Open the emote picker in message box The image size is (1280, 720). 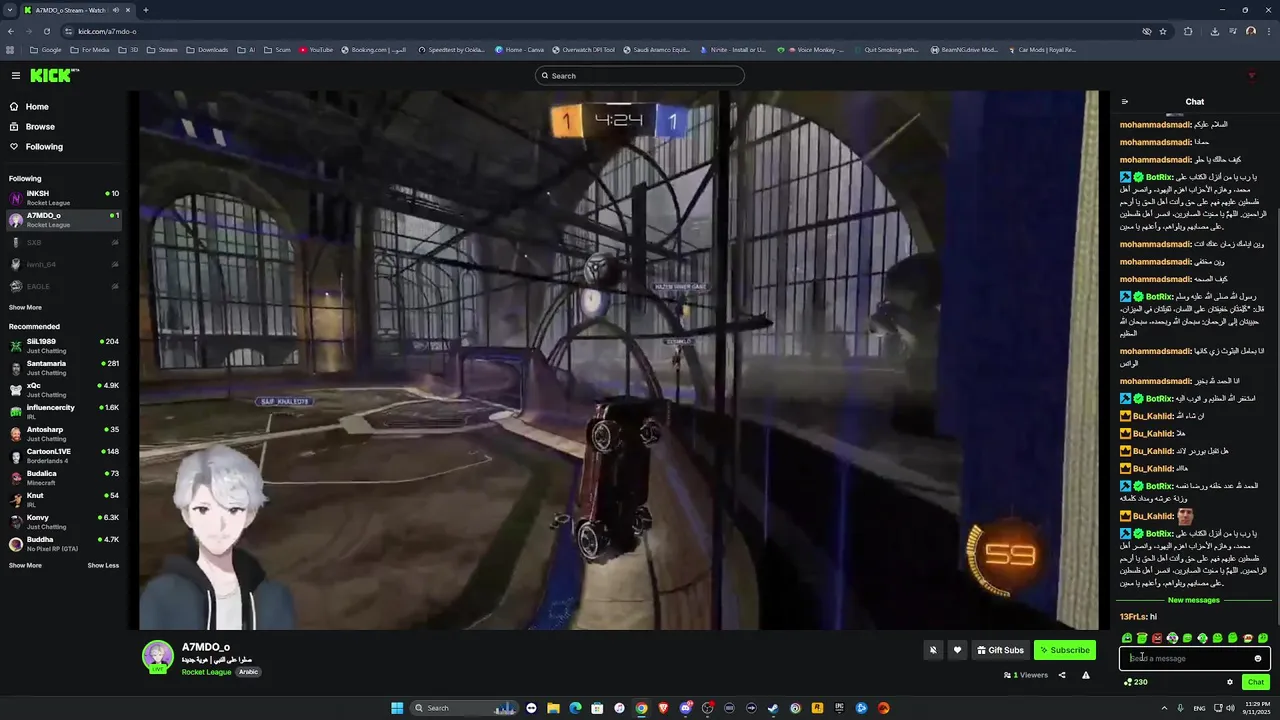(1258, 658)
